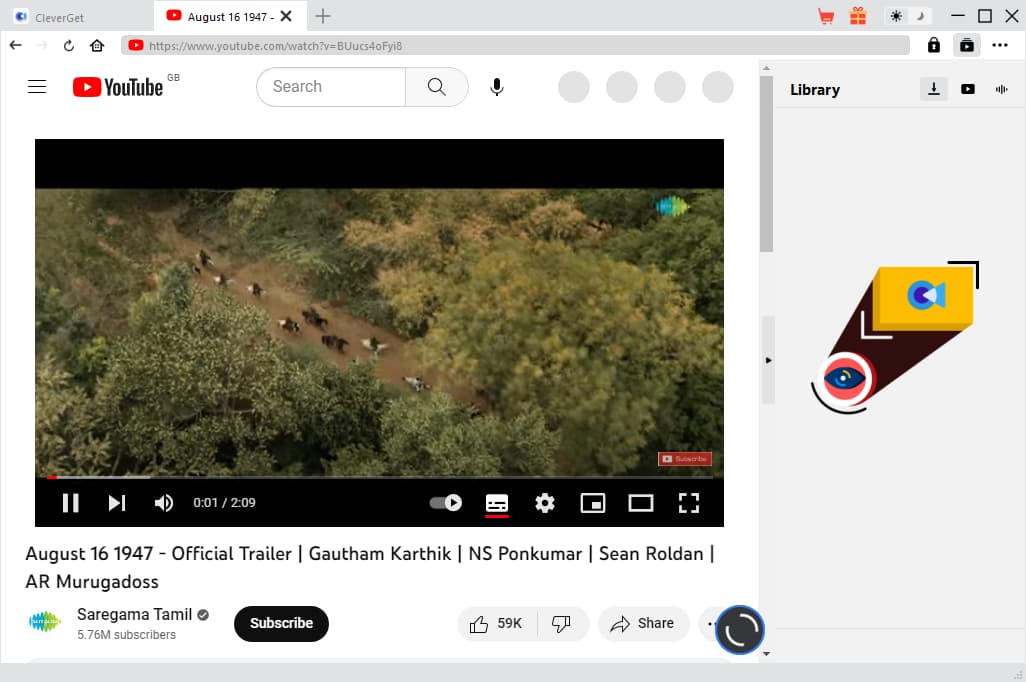Show downloading tasks in Library
1026x682 pixels.
[934, 89]
